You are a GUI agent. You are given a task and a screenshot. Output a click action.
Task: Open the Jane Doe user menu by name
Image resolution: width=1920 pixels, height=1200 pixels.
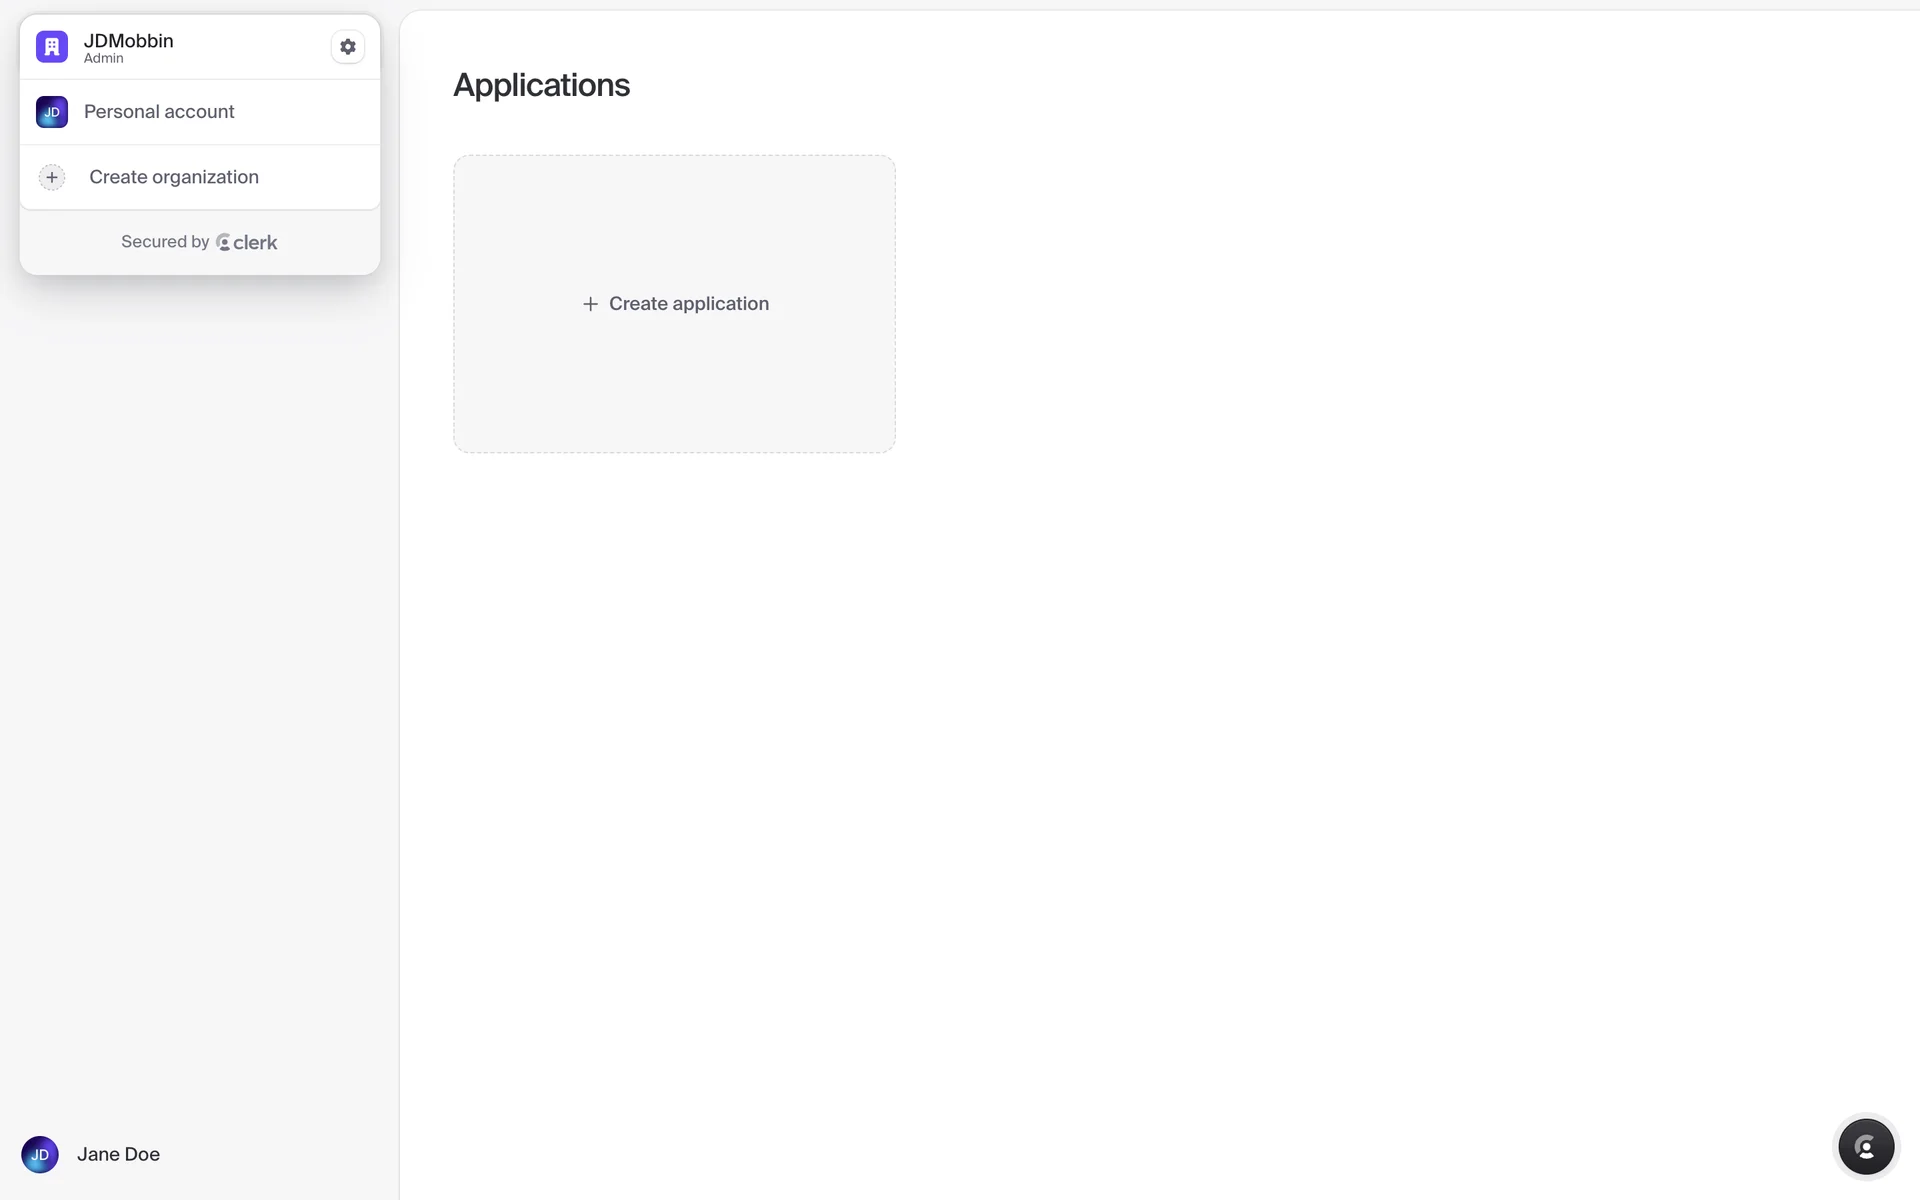point(118,1154)
